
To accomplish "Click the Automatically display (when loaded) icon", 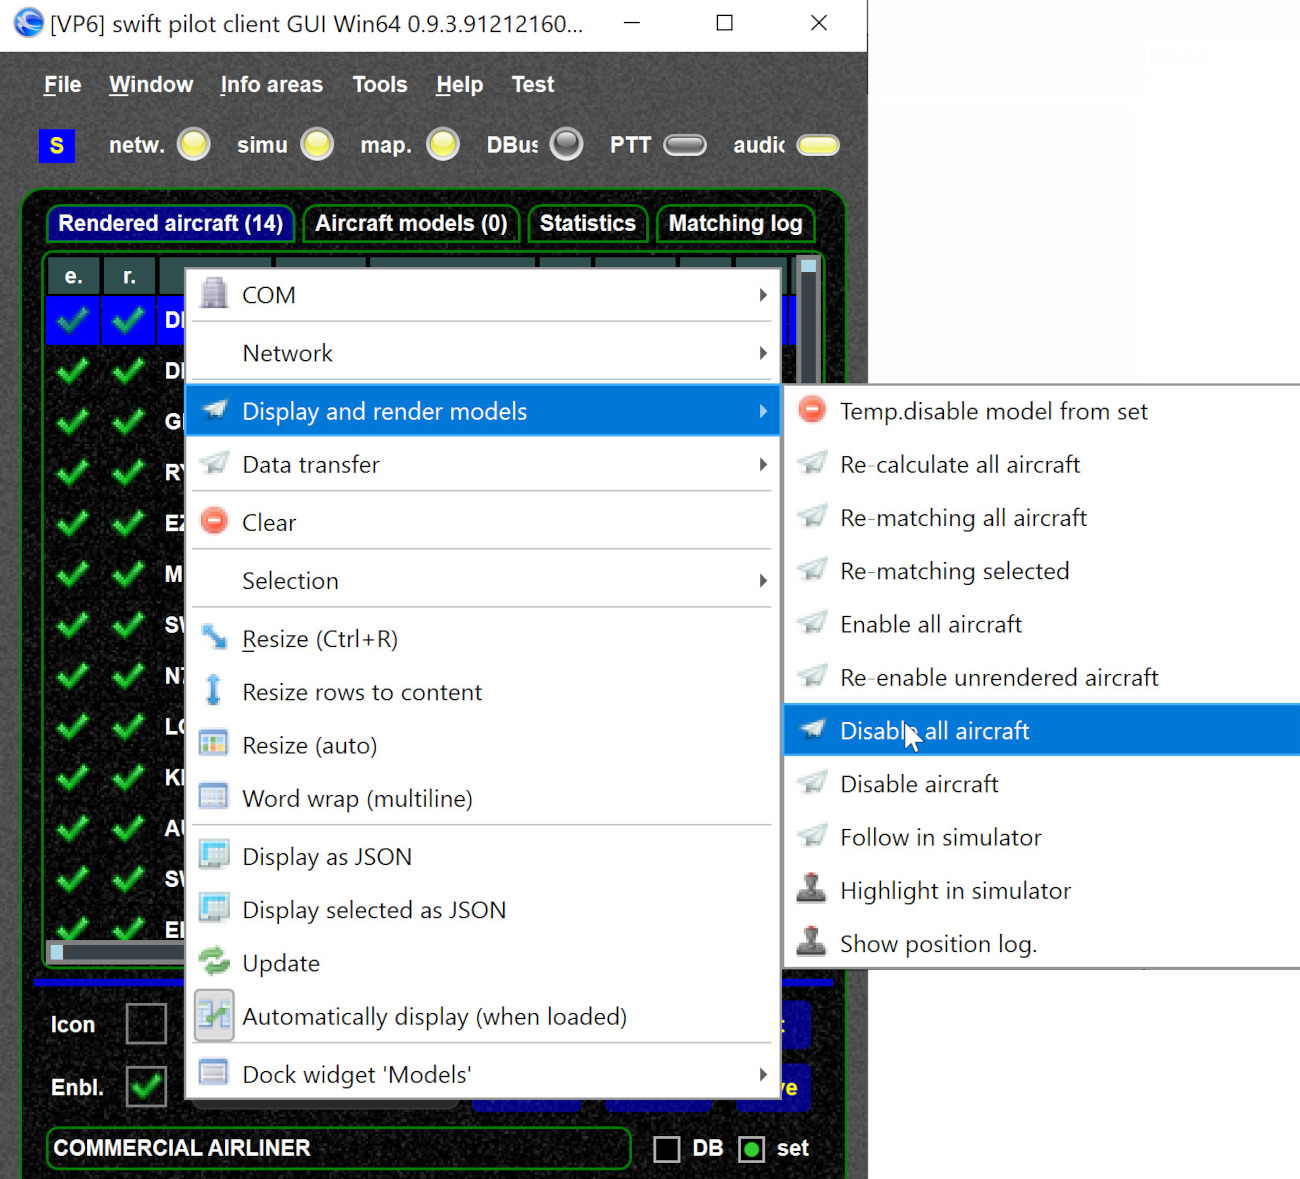I will pyautogui.click(x=214, y=1015).
